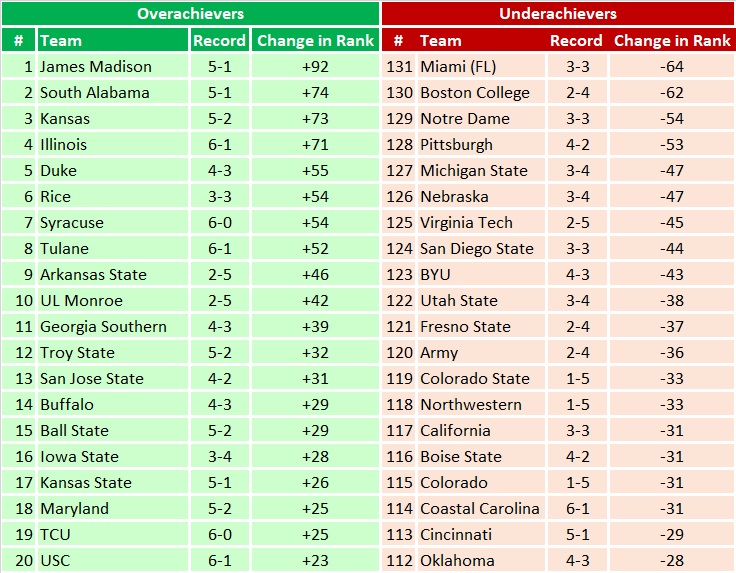
Task: Select the Kansas State team cell
Action: tap(113, 482)
